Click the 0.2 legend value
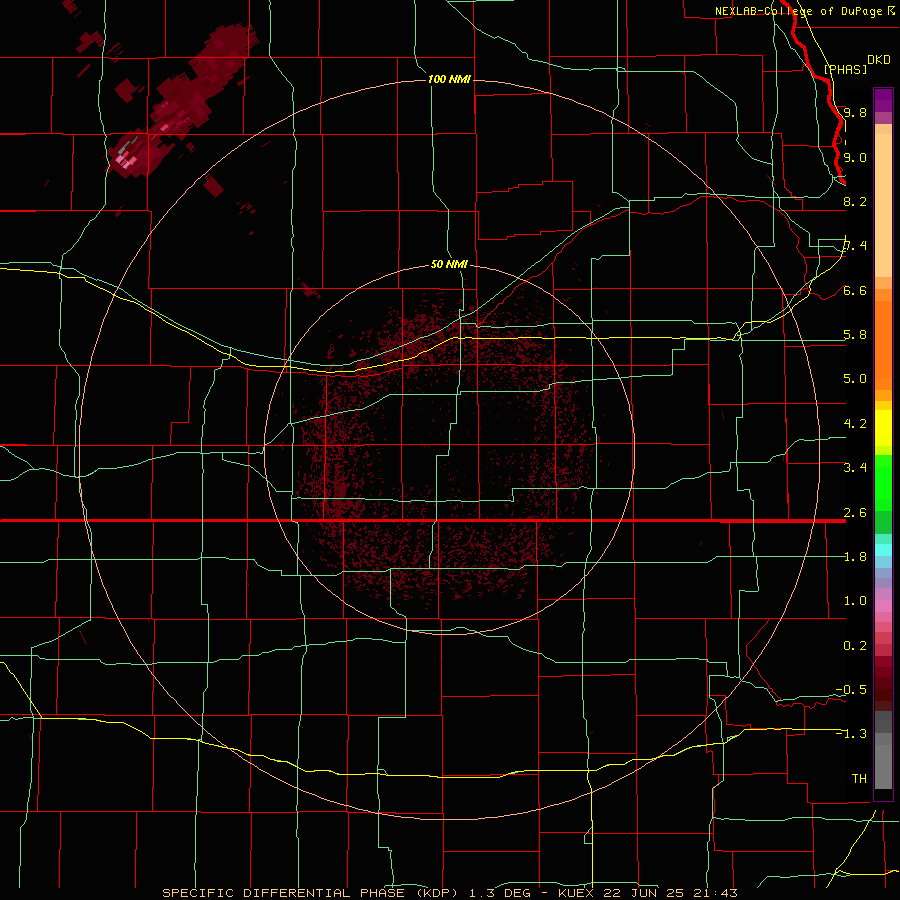The width and height of the screenshot is (900, 900). click(855, 646)
